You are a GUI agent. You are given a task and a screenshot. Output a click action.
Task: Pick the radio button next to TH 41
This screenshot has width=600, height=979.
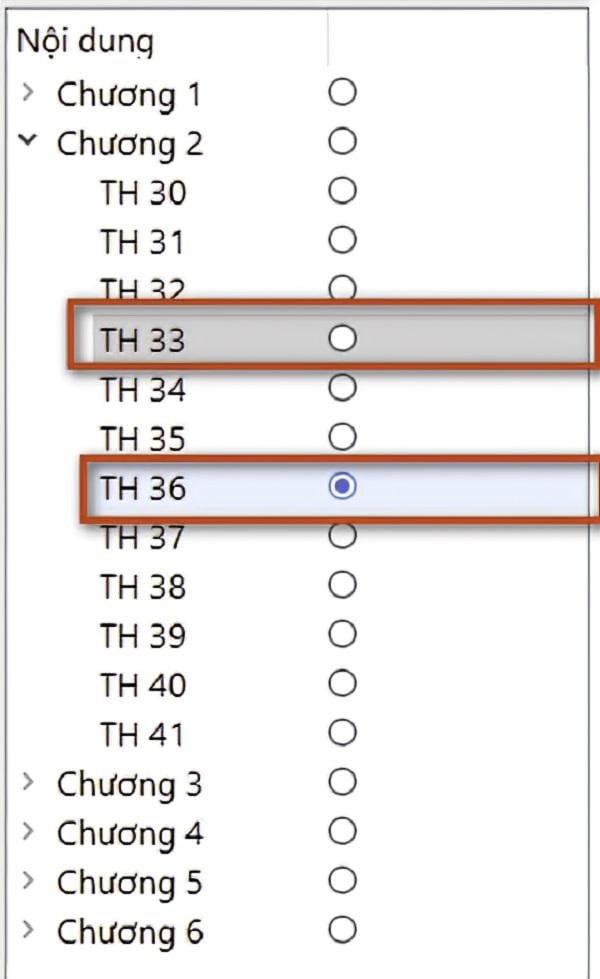pyautogui.click(x=342, y=734)
